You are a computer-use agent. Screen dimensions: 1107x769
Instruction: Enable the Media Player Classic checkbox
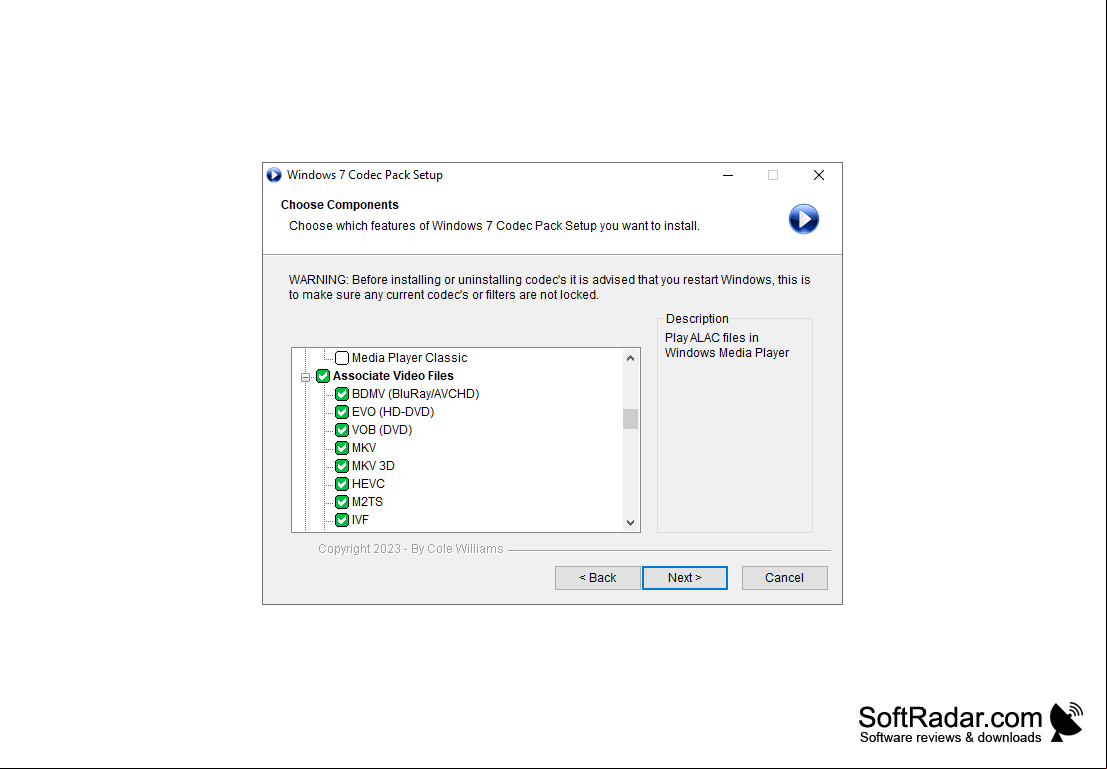coord(342,358)
